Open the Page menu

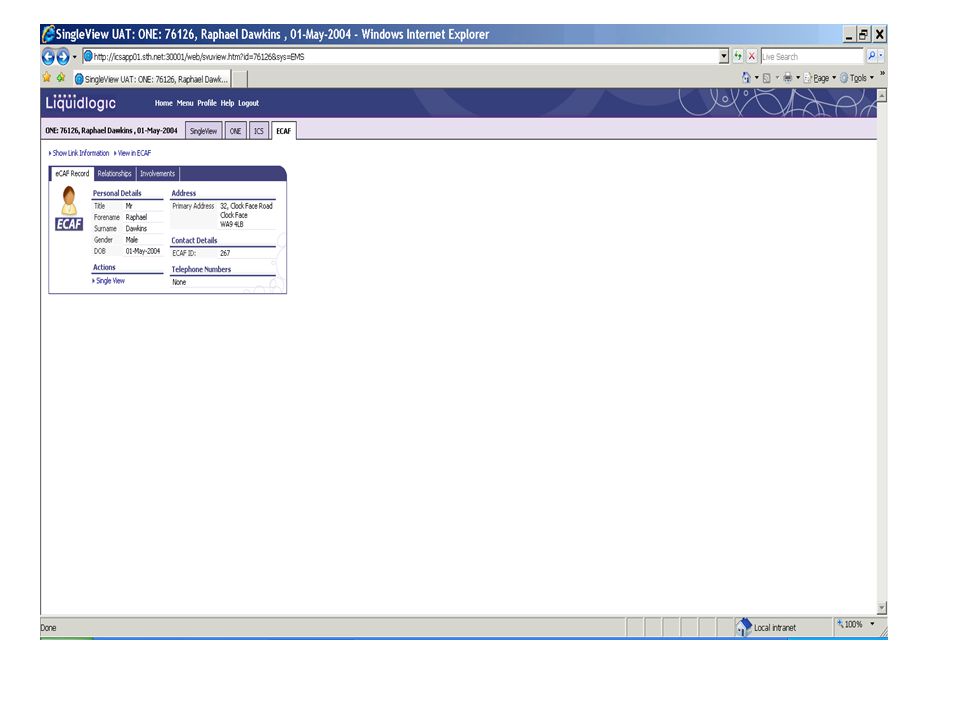coord(820,78)
